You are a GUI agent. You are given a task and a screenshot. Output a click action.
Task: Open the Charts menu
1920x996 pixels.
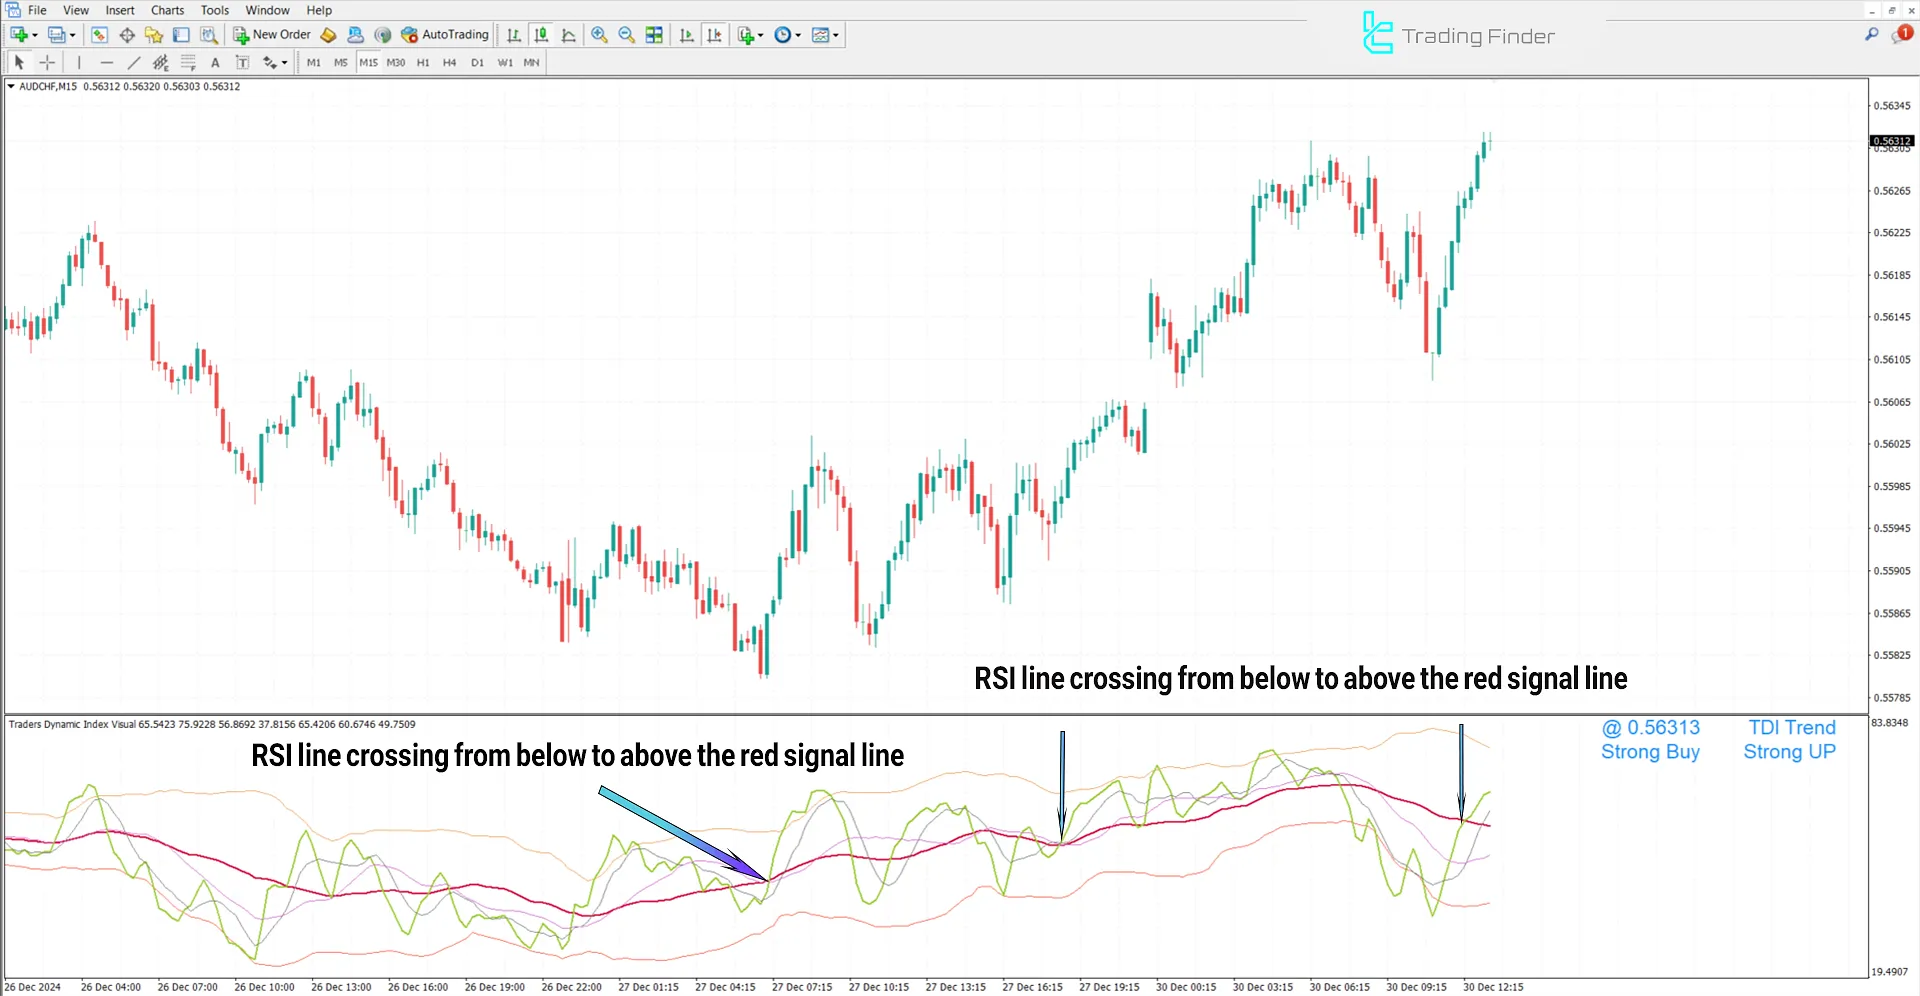[x=166, y=10]
